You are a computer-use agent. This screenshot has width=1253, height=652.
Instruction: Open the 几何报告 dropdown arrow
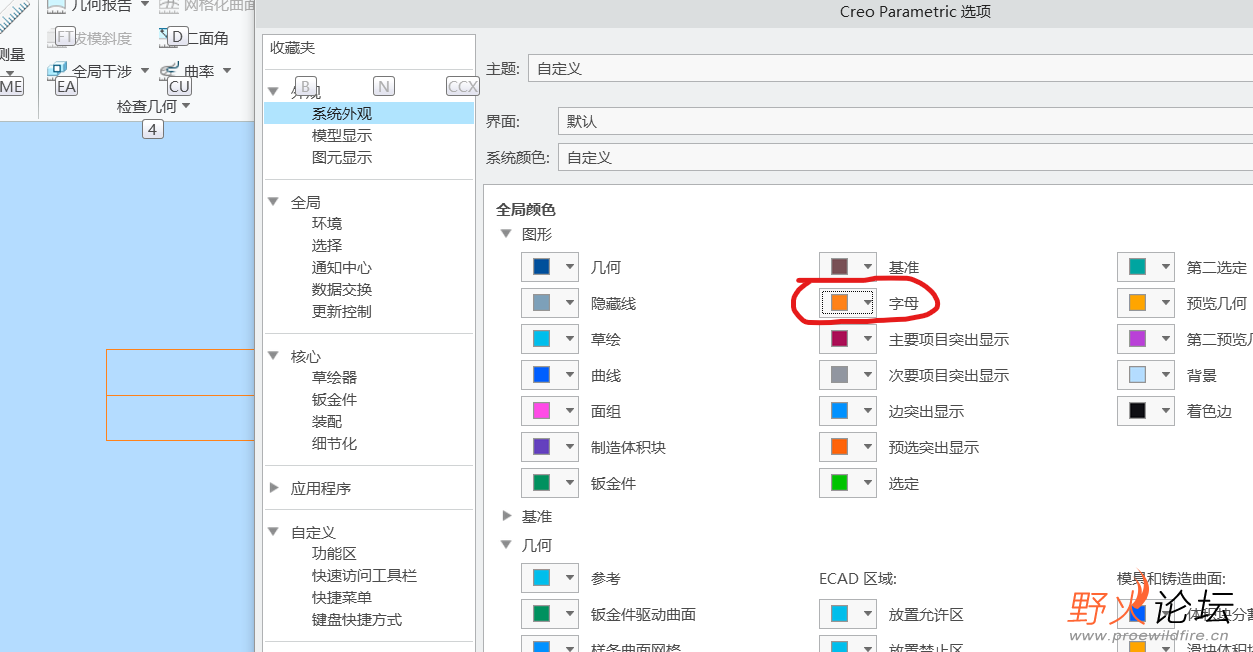[x=145, y=5]
